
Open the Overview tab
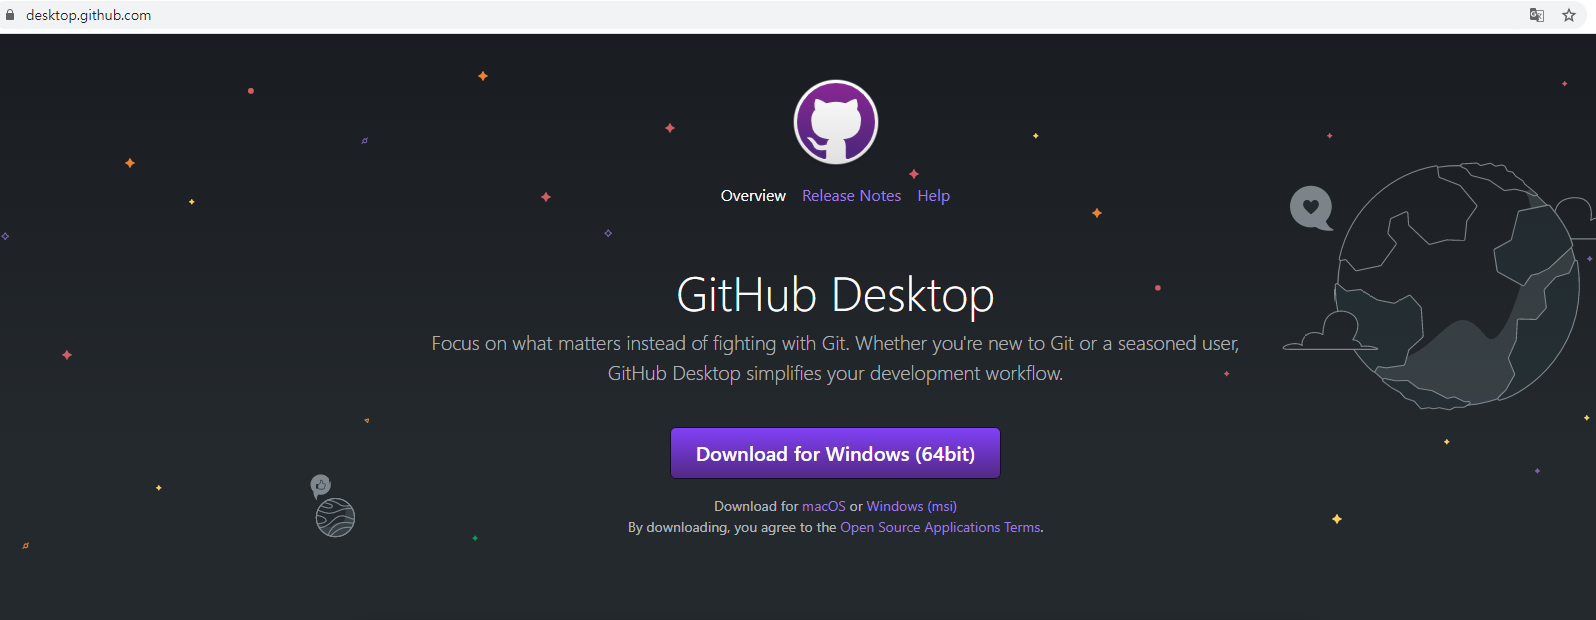[x=753, y=196]
